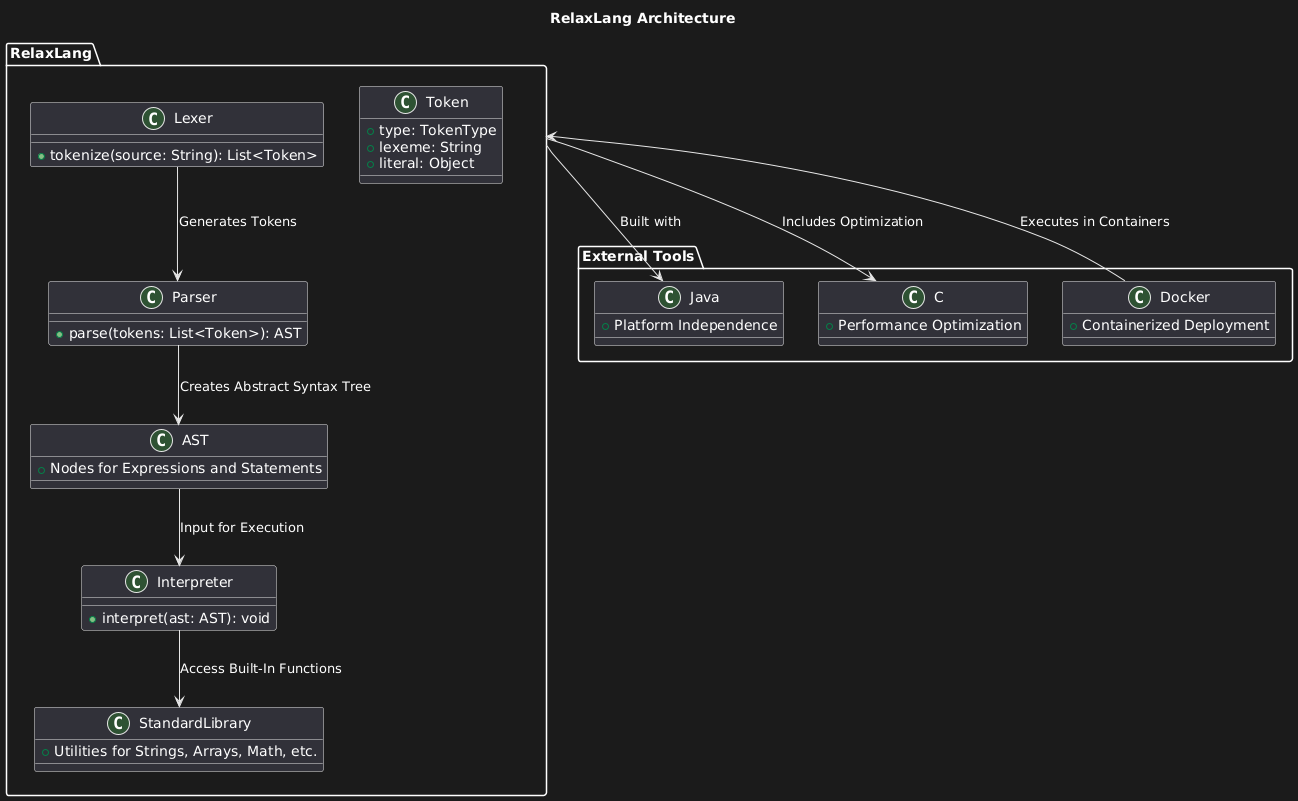Click the Executes in Containers label
The image size is (1298, 801).
coord(1095,221)
